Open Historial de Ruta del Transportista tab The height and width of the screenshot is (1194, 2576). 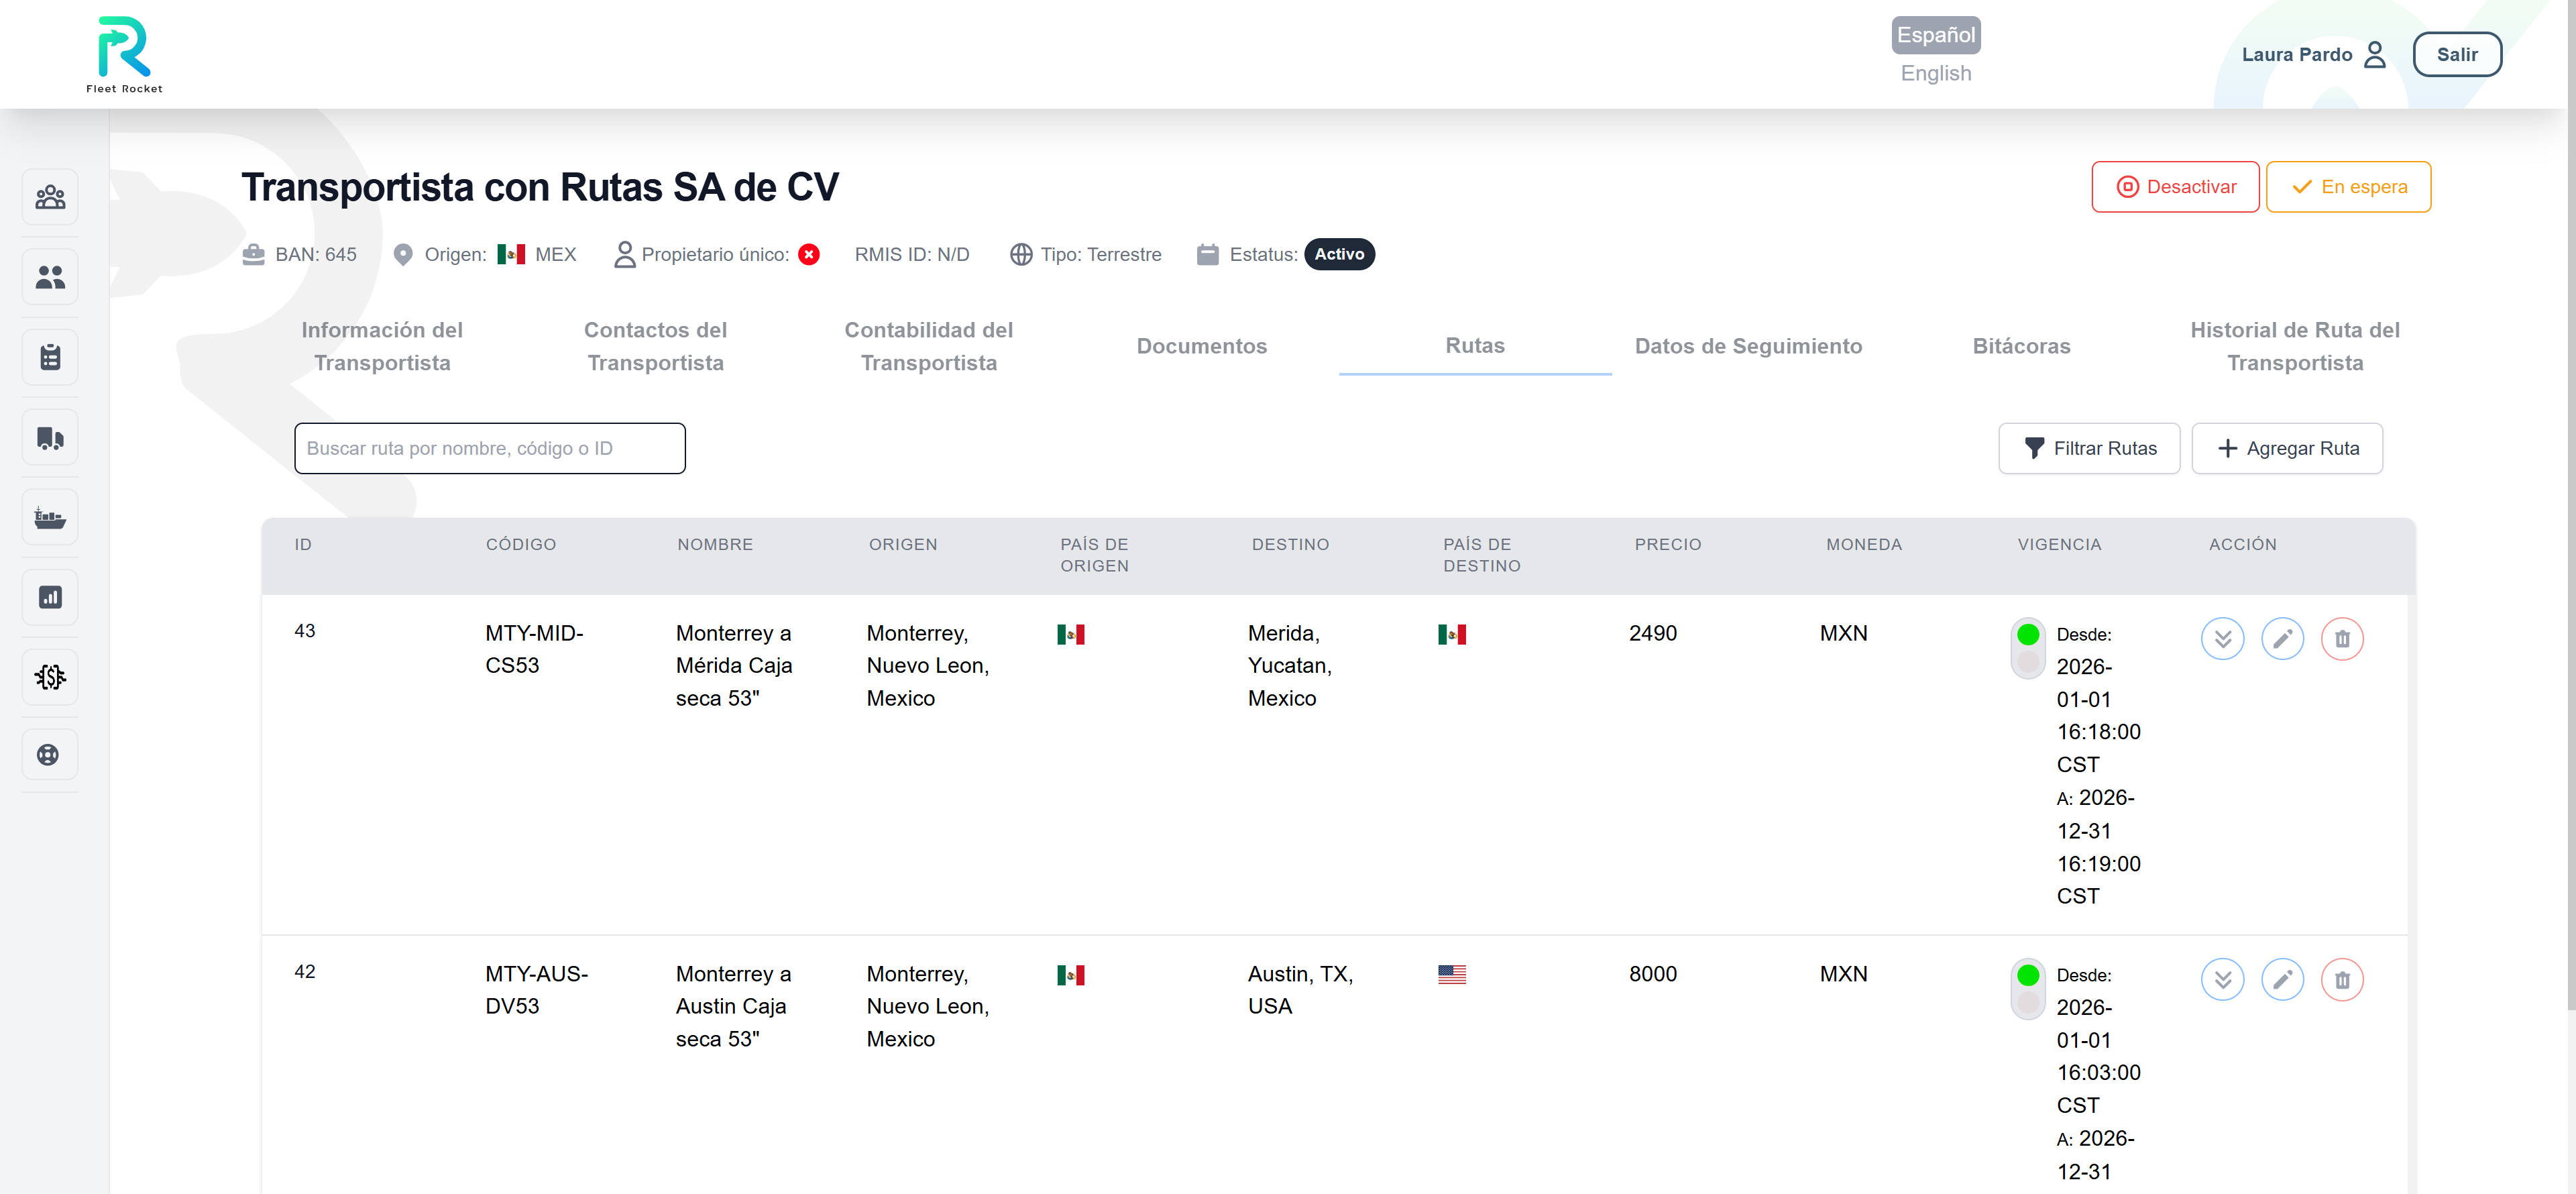click(2295, 346)
